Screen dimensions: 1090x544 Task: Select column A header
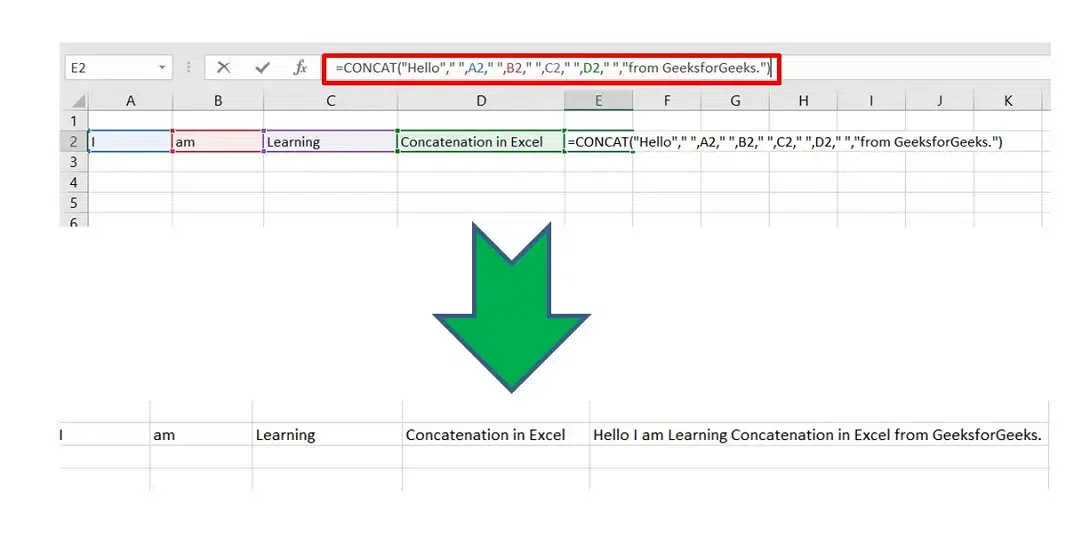point(130,101)
